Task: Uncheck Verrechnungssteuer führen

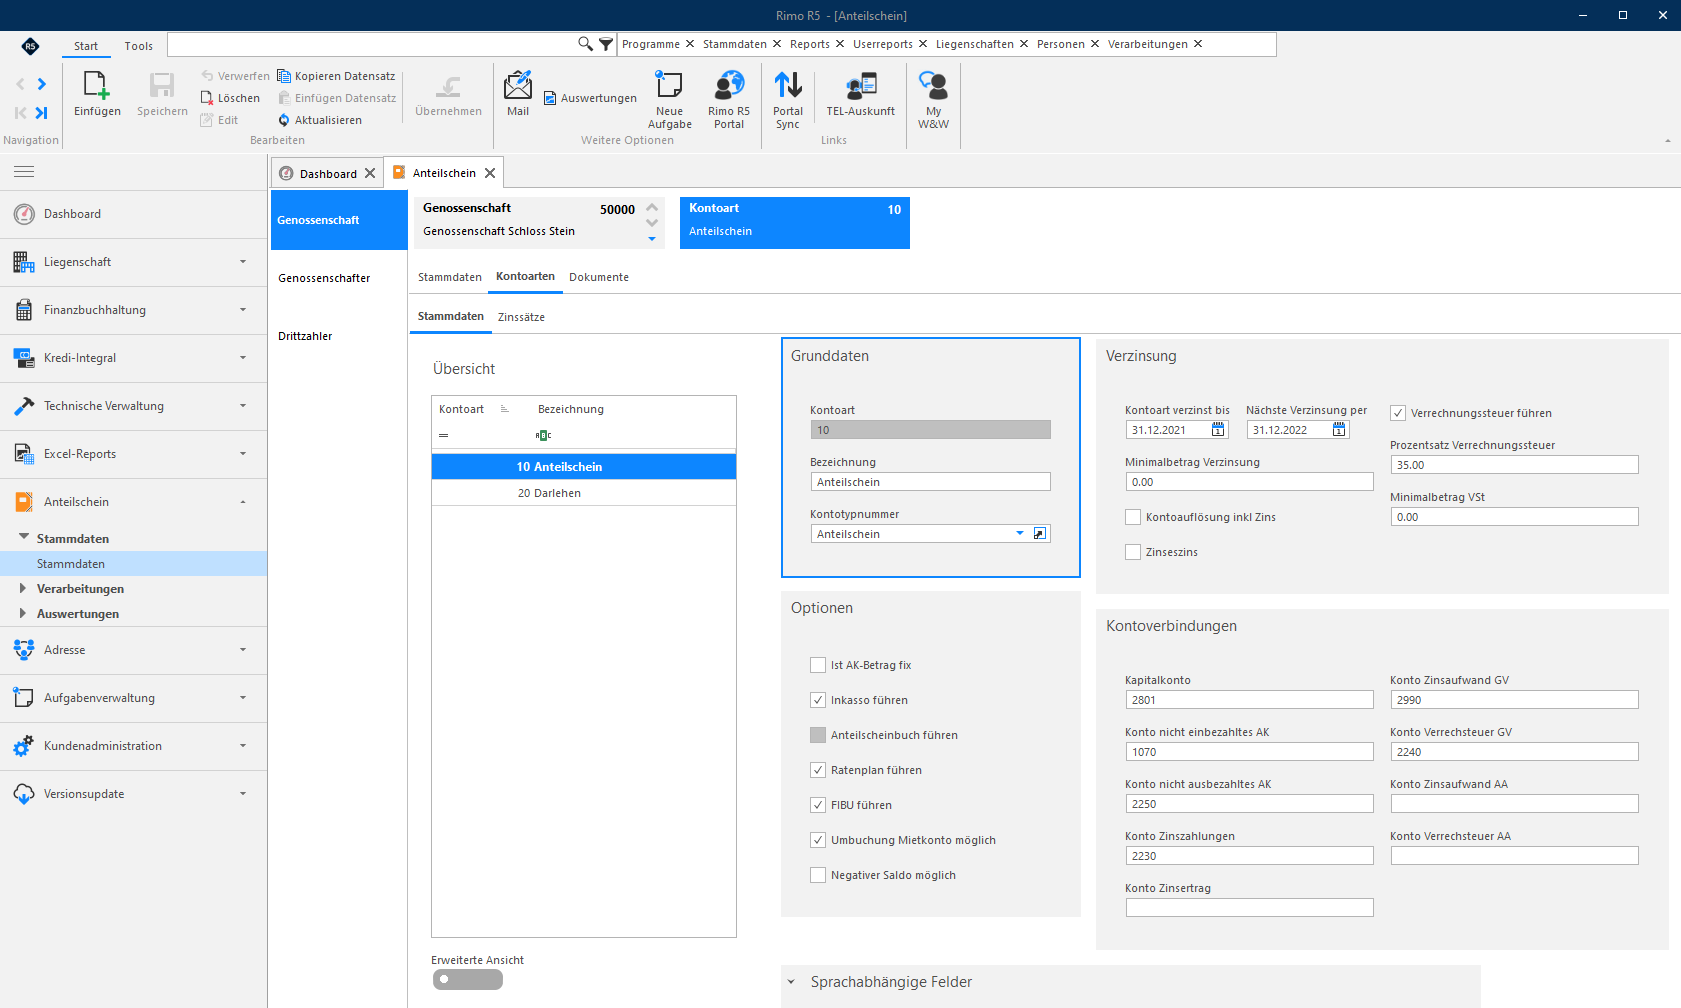Action: coord(1398,413)
